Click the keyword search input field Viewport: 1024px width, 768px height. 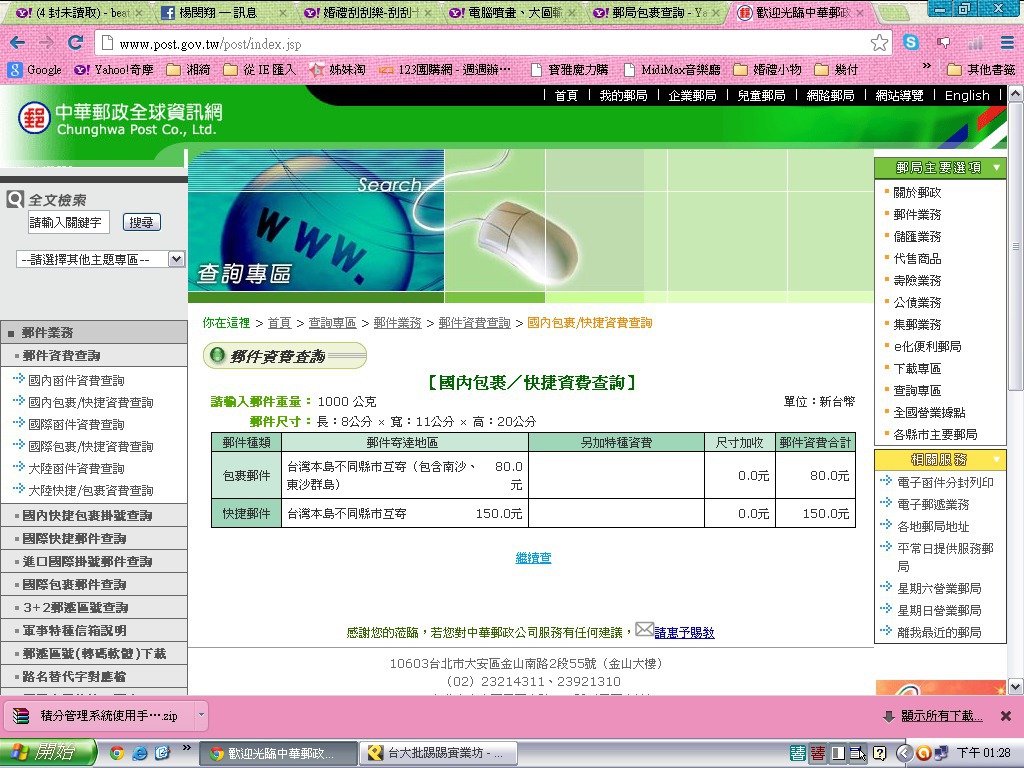tap(68, 223)
